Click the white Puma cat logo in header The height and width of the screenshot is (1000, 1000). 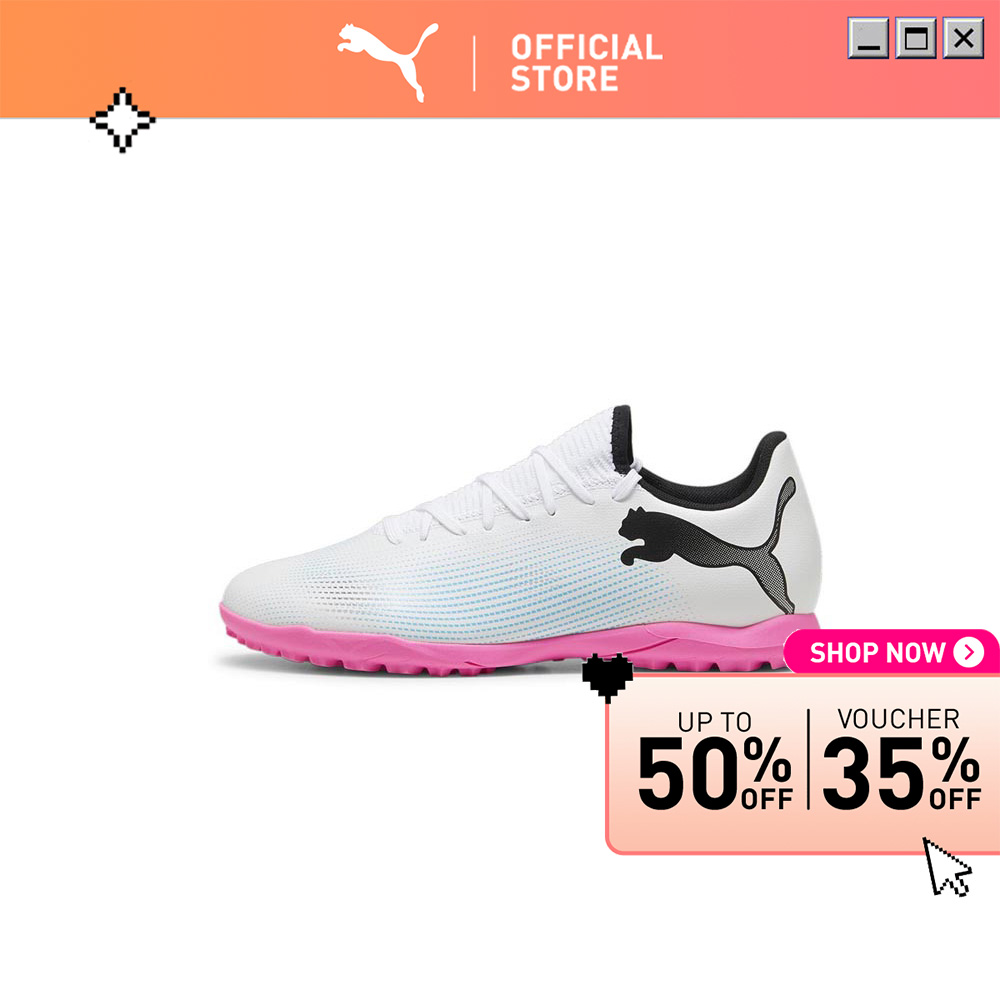(x=388, y=61)
